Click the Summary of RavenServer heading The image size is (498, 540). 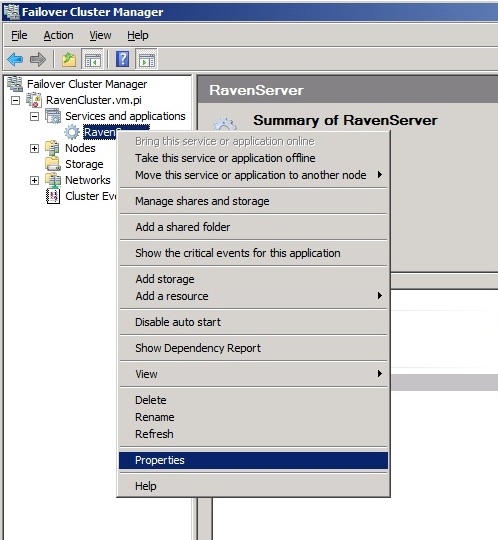pos(345,121)
